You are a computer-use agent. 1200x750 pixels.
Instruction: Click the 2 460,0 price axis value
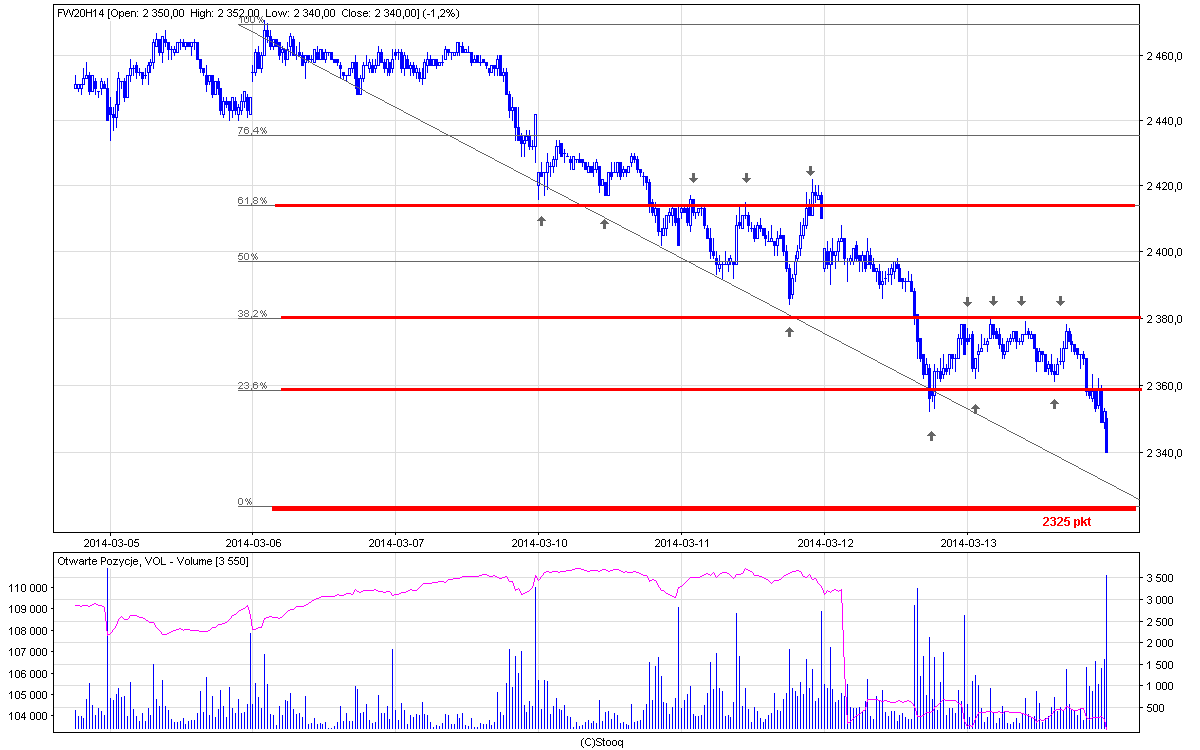click(1166, 58)
